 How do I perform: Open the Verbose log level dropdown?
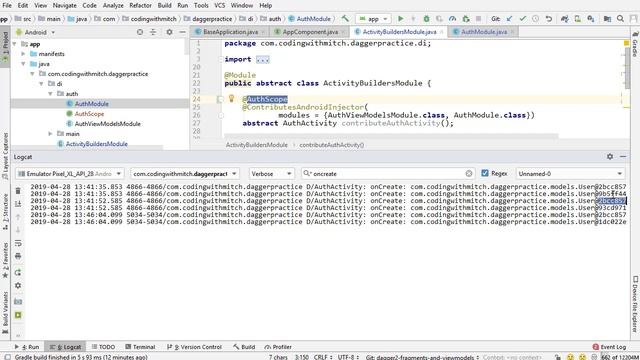point(271,173)
